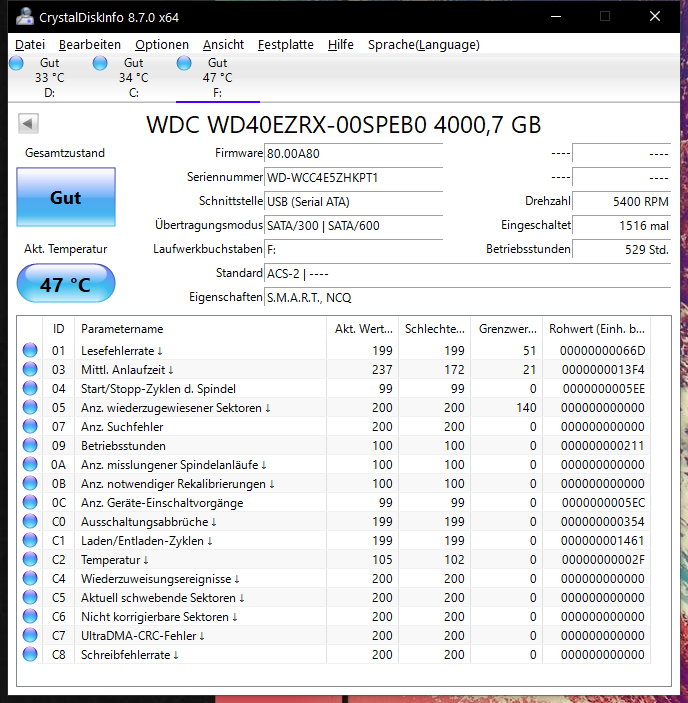
Task: Click the Übertragungsmodus SATA/300 | SATA/600 field
Action: pyautogui.click(x=354, y=226)
